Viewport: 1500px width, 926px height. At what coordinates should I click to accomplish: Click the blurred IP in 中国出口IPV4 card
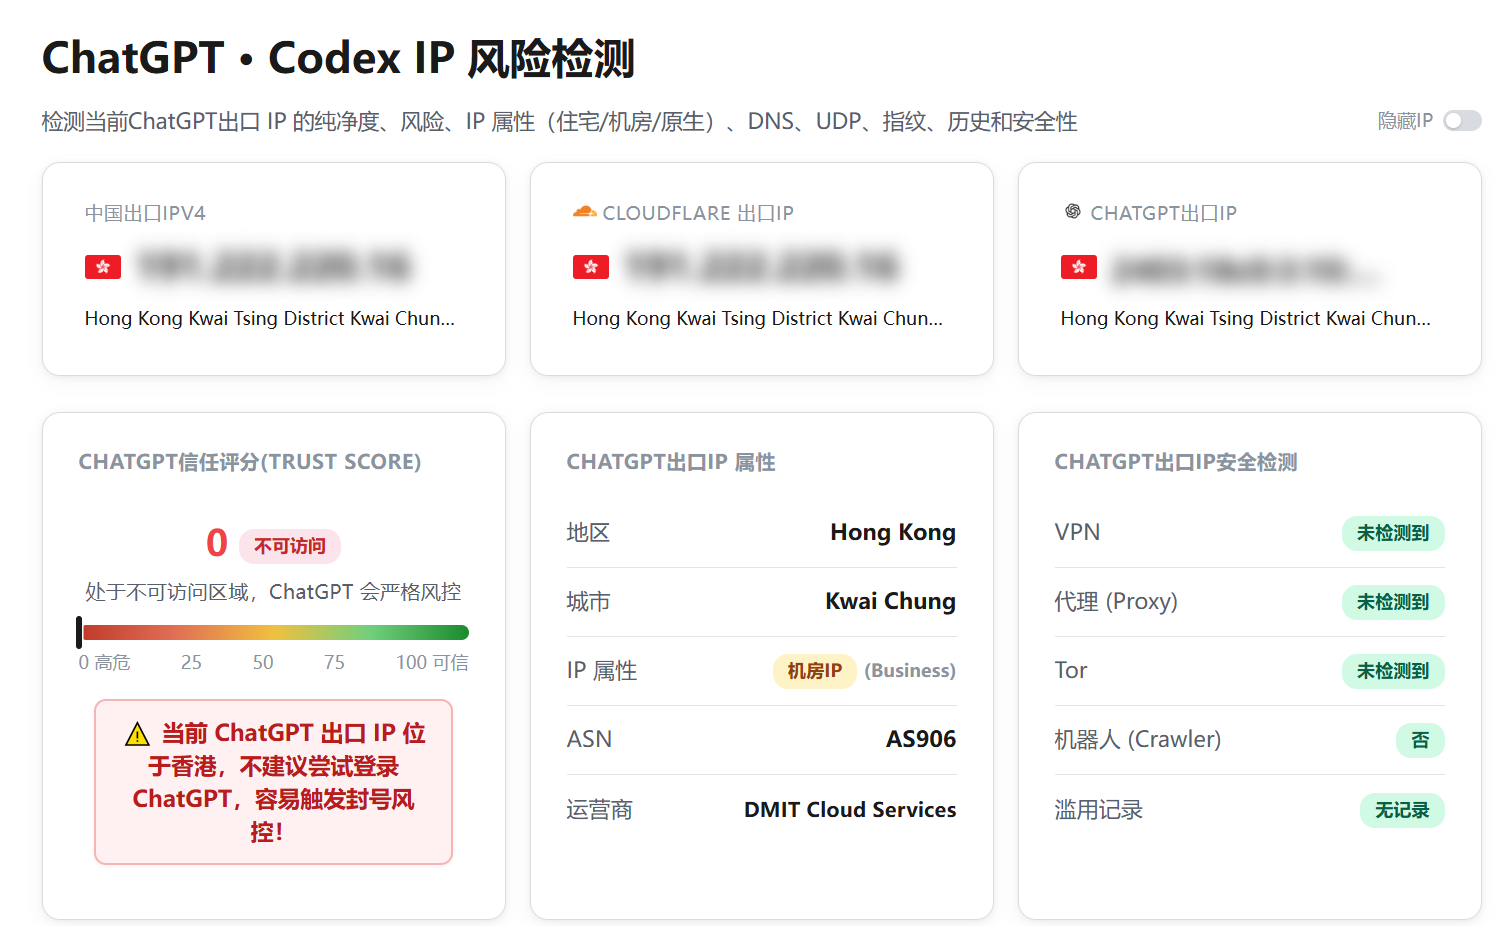point(274,267)
